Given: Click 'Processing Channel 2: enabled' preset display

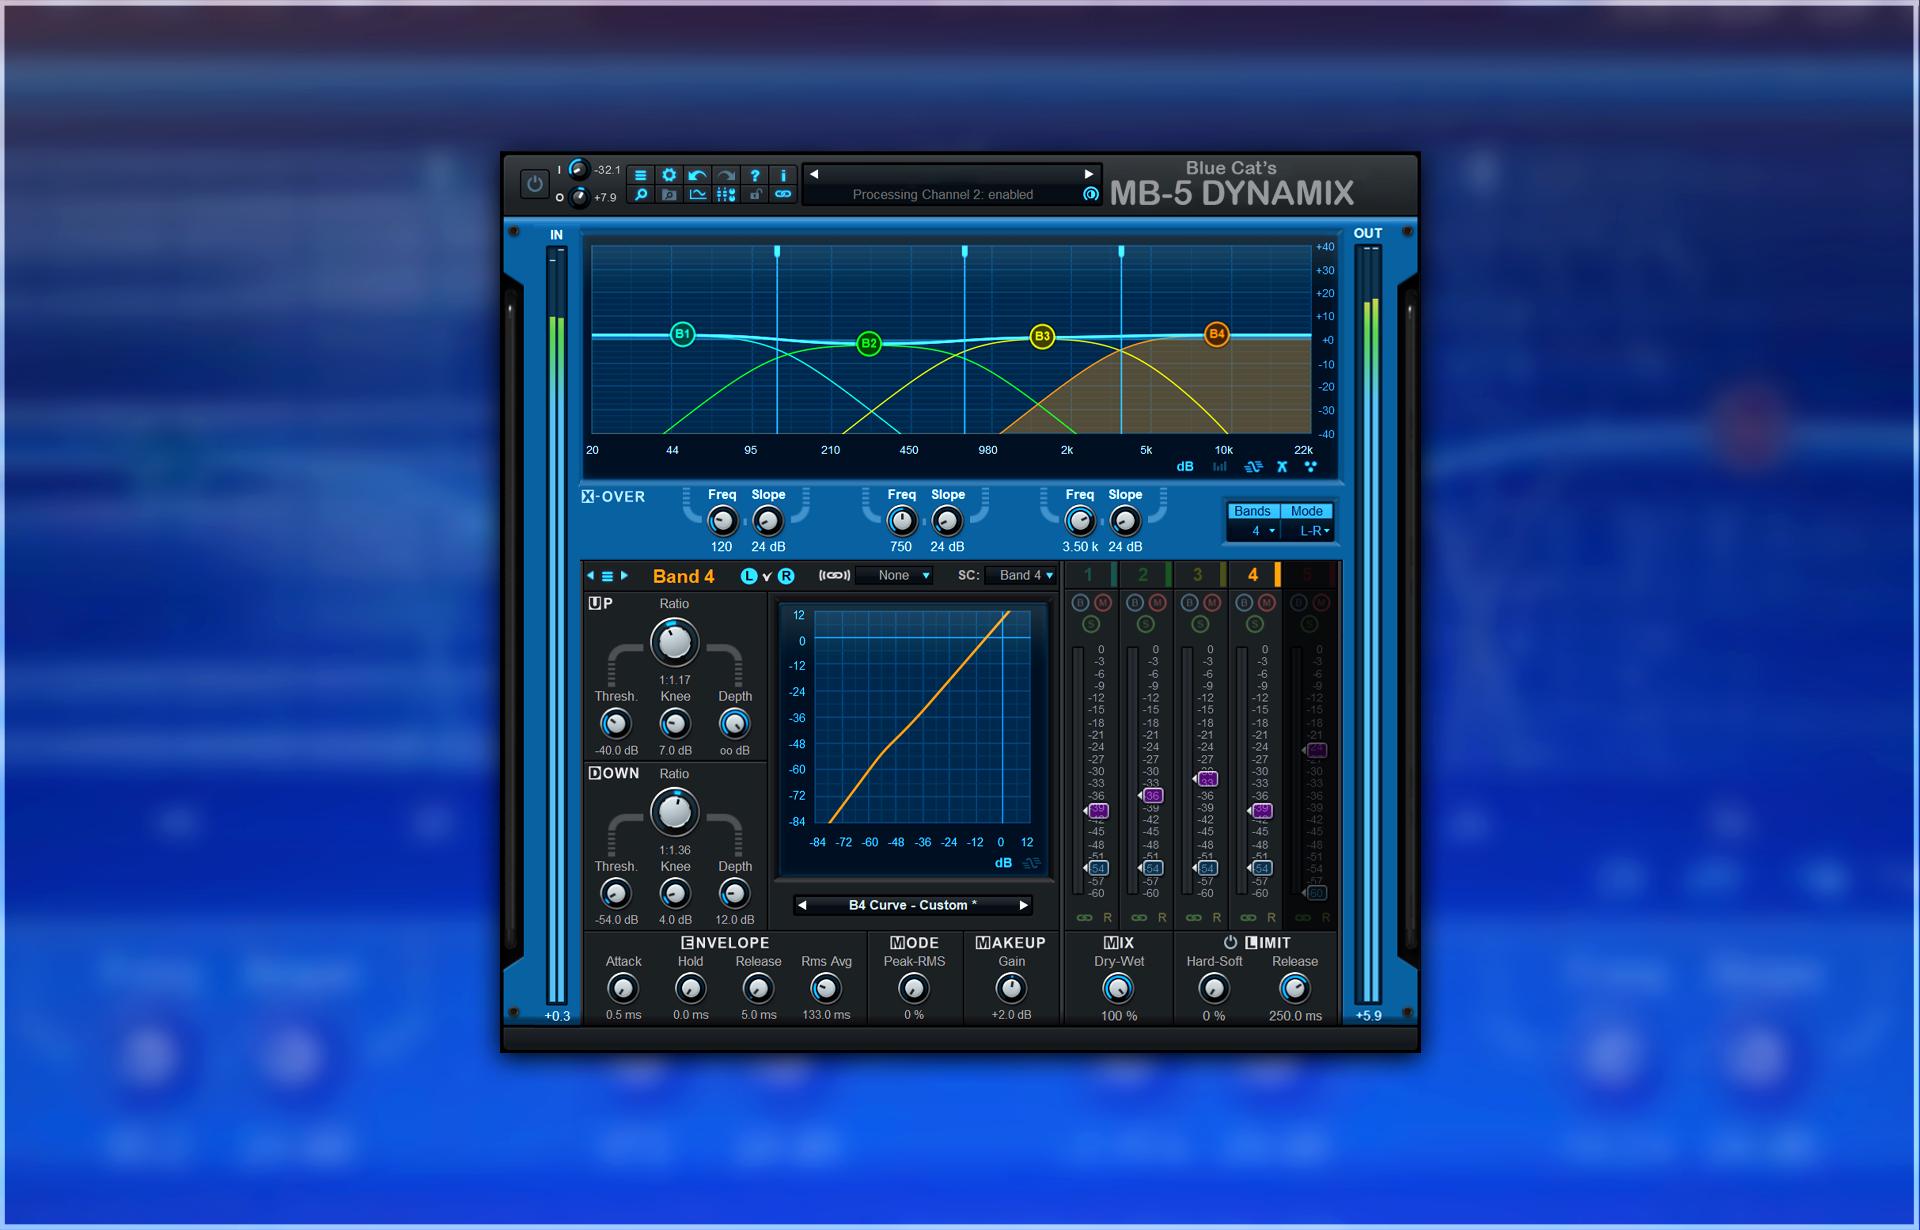Looking at the screenshot, I should click(x=943, y=195).
